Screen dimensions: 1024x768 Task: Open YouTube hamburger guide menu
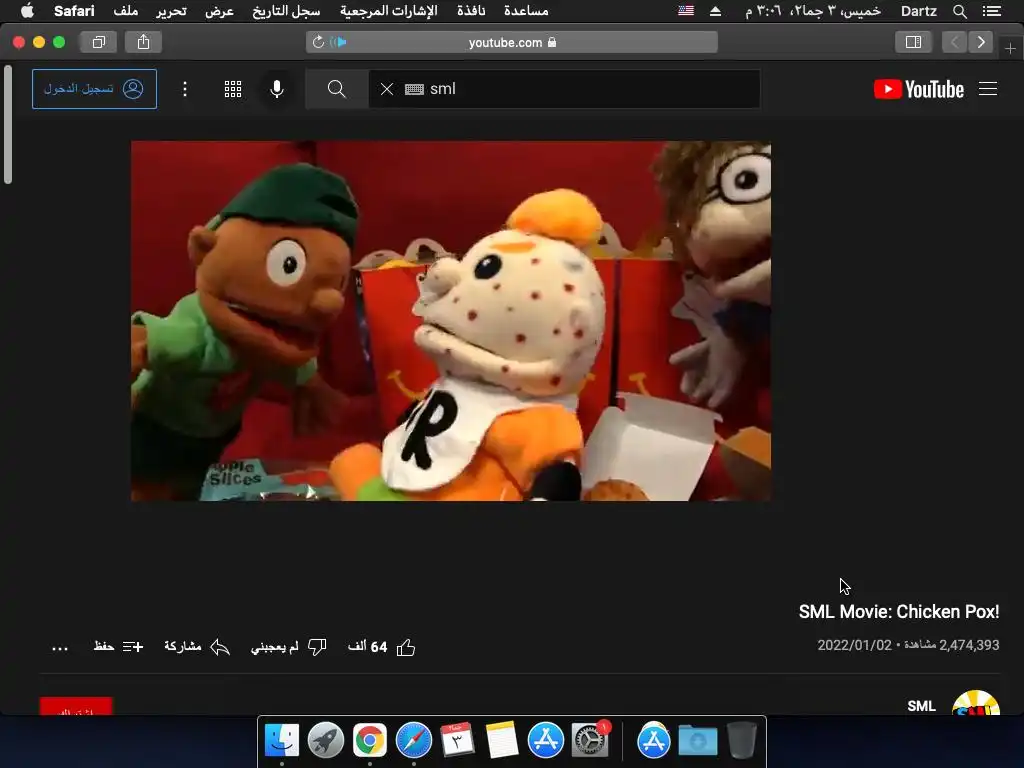click(x=987, y=89)
